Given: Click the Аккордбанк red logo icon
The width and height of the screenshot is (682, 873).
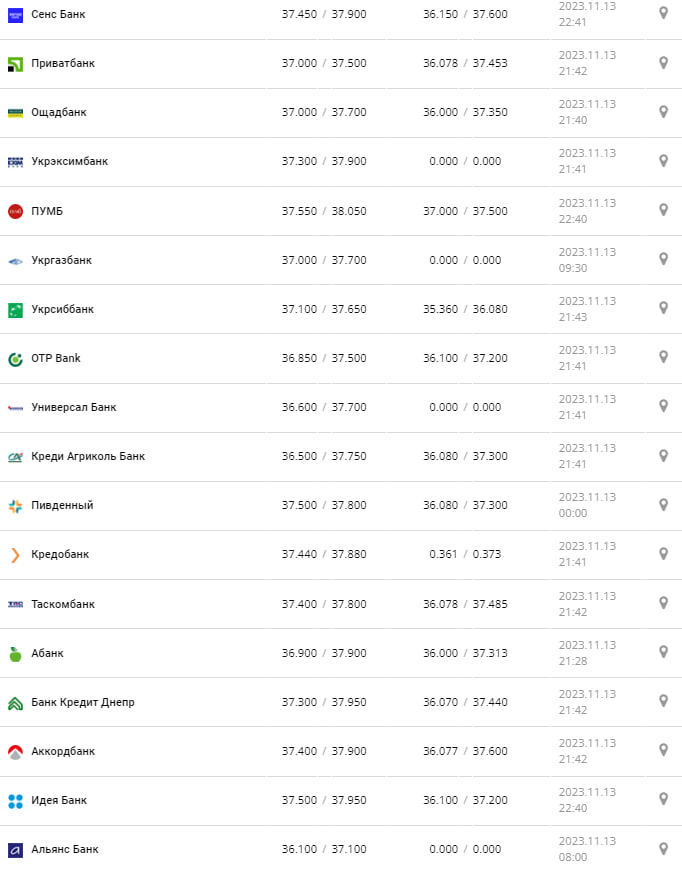Looking at the screenshot, I should [x=15, y=751].
